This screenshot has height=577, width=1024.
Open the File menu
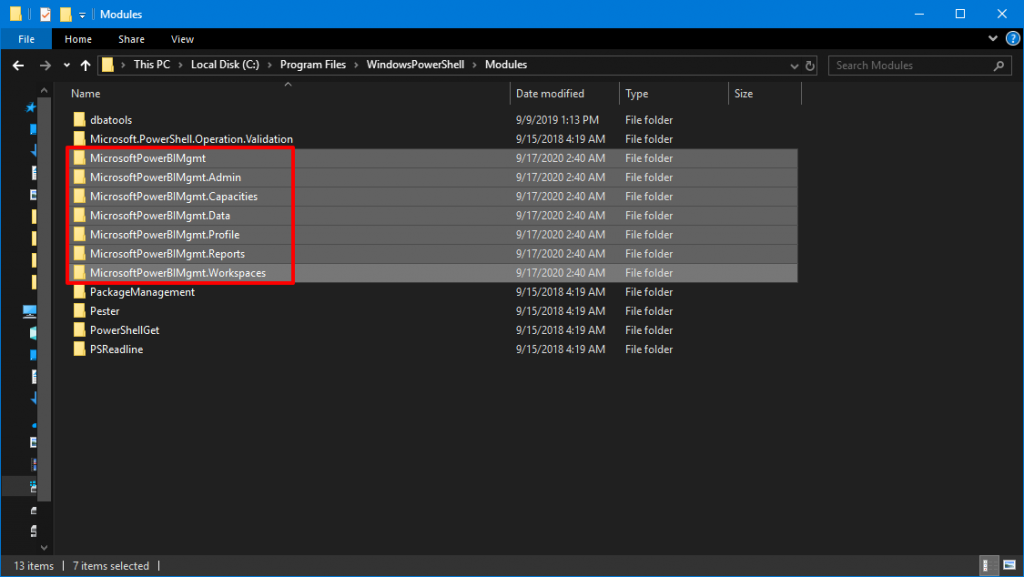(27, 39)
